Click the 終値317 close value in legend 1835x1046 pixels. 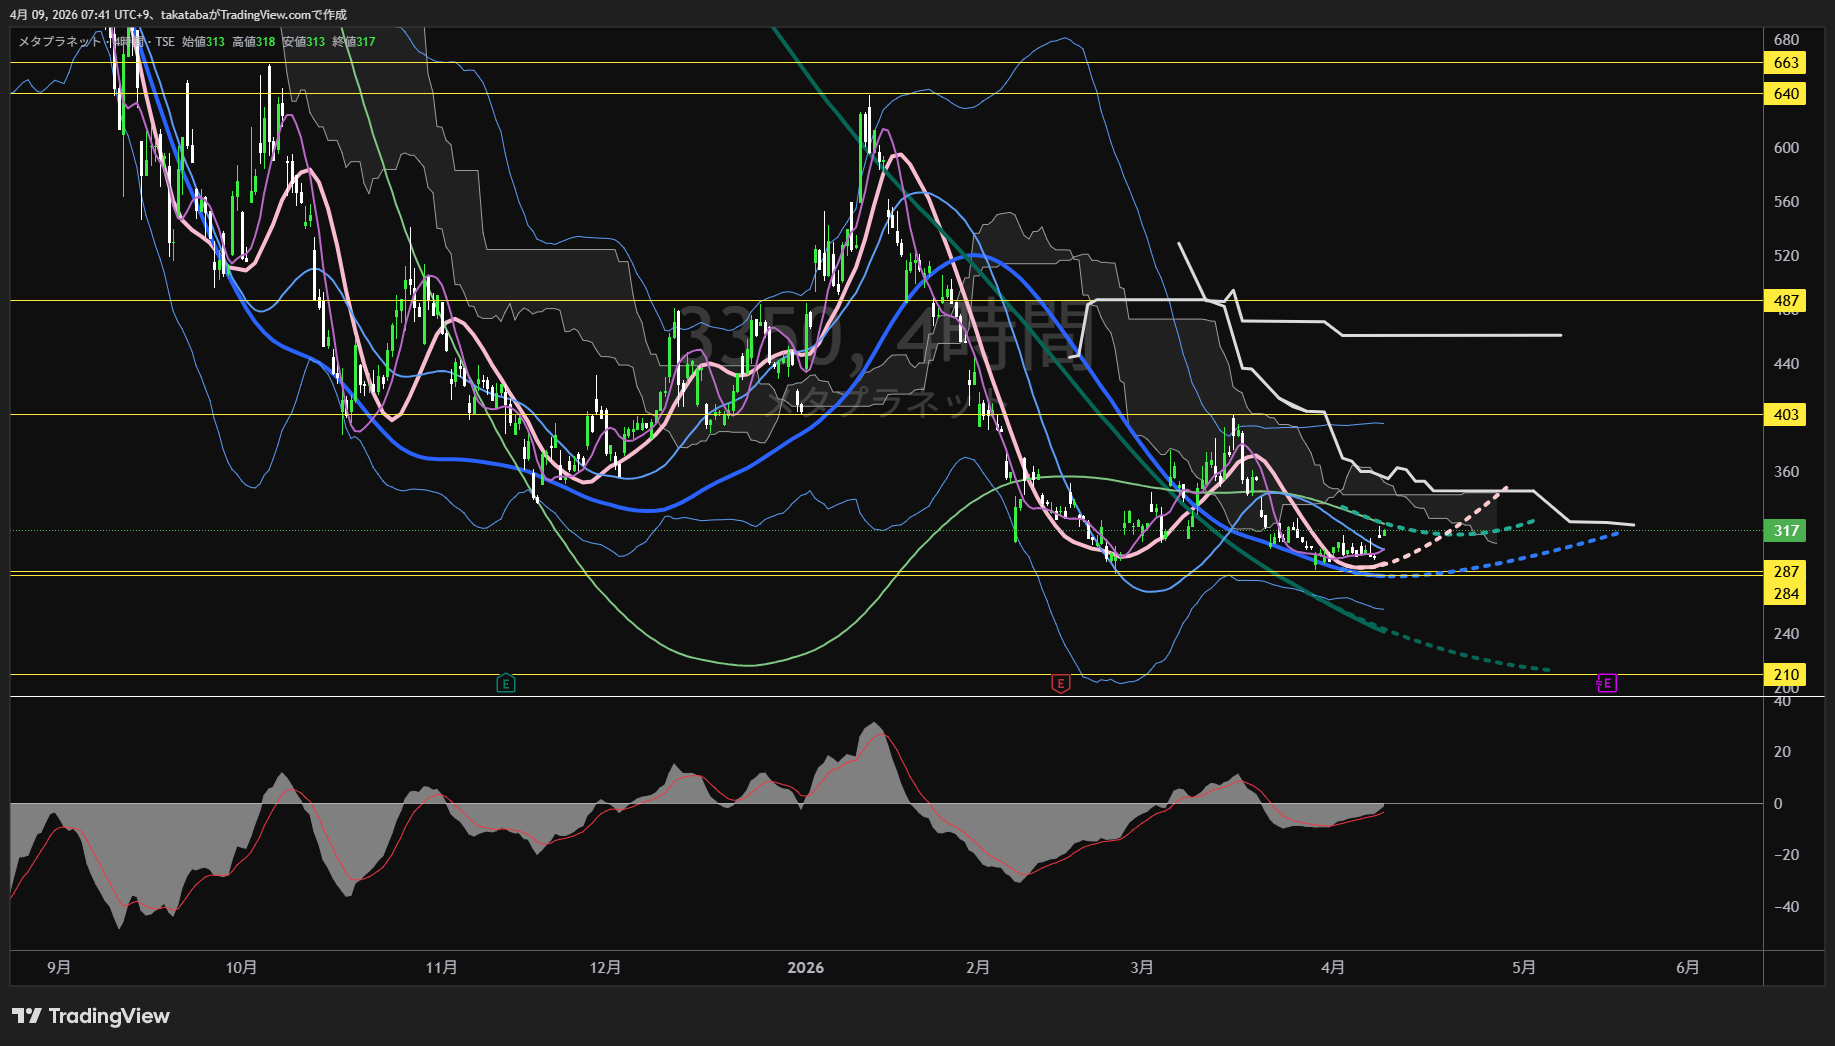pyautogui.click(x=354, y=42)
